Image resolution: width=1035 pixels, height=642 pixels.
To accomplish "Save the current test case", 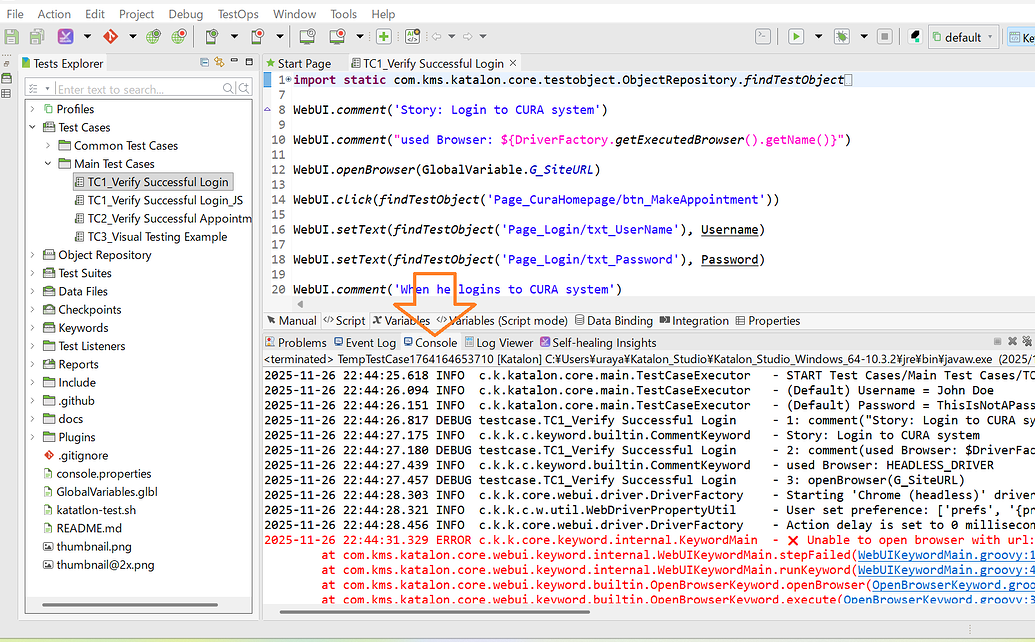I will pos(12,36).
